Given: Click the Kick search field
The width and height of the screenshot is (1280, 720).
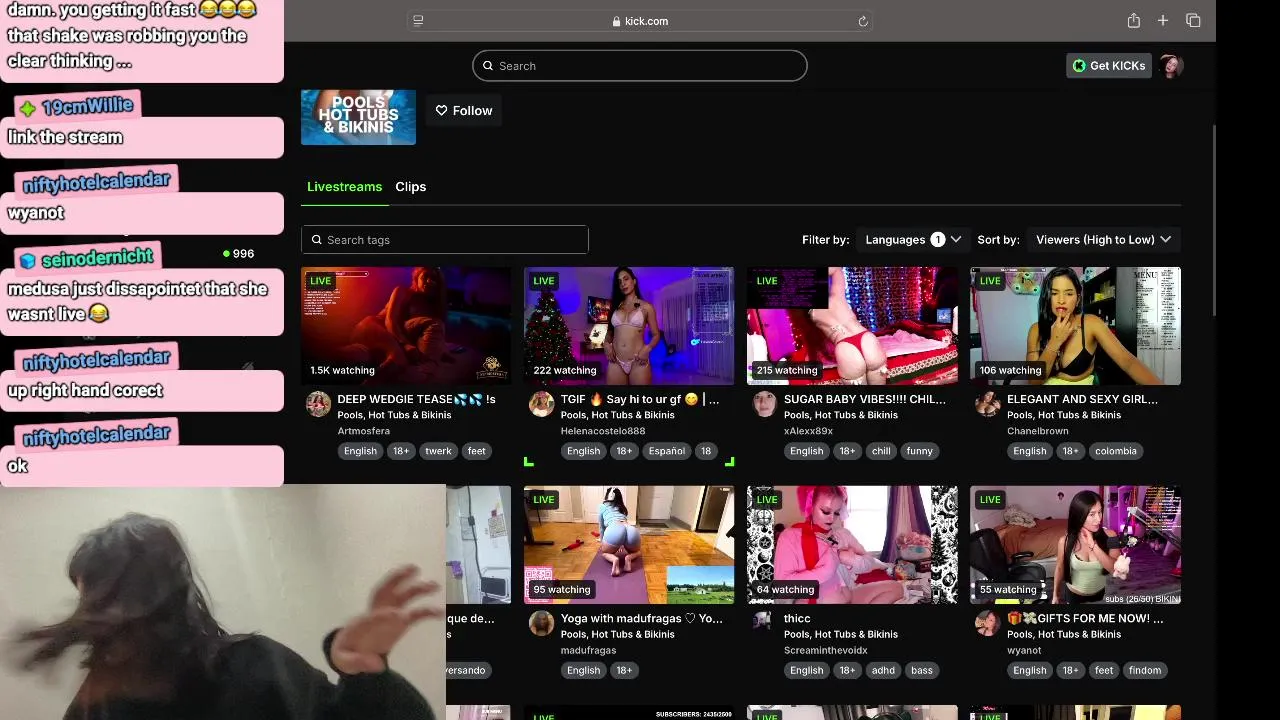Looking at the screenshot, I should tap(640, 66).
